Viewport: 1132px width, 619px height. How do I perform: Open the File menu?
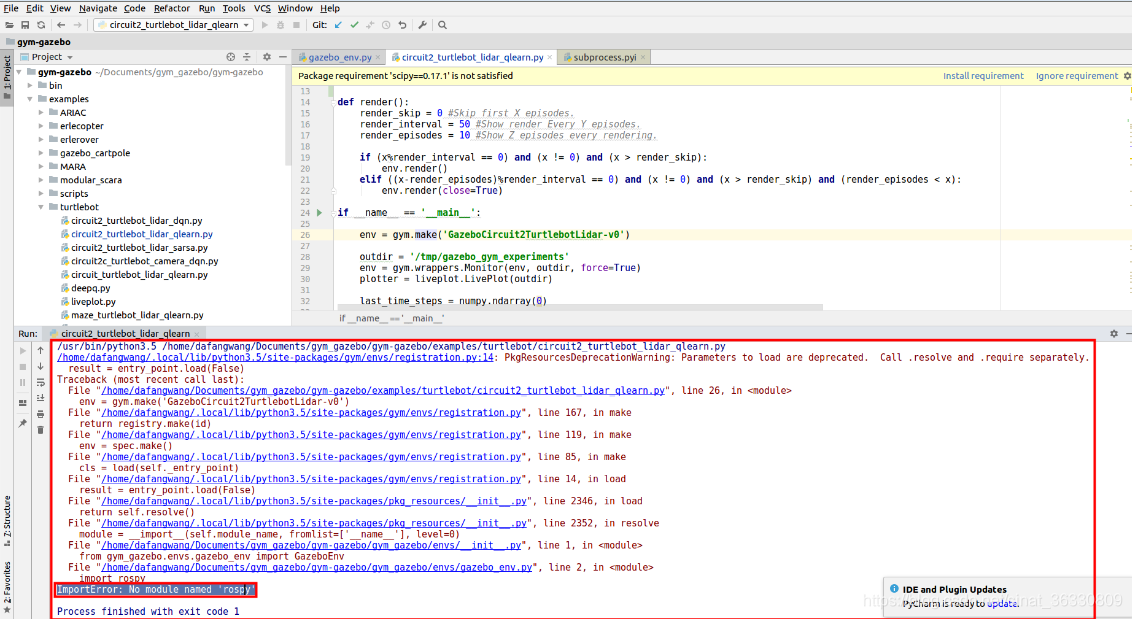[x=11, y=9]
